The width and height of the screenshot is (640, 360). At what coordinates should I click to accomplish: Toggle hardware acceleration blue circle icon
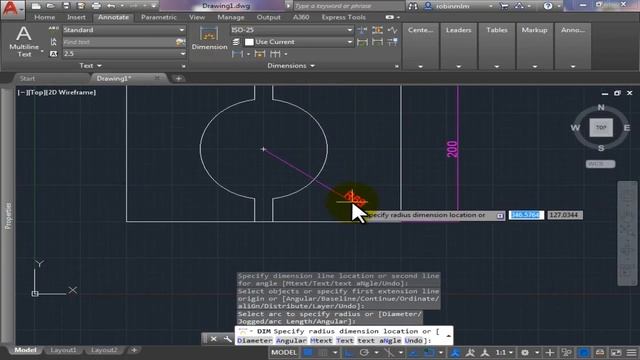[584, 352]
